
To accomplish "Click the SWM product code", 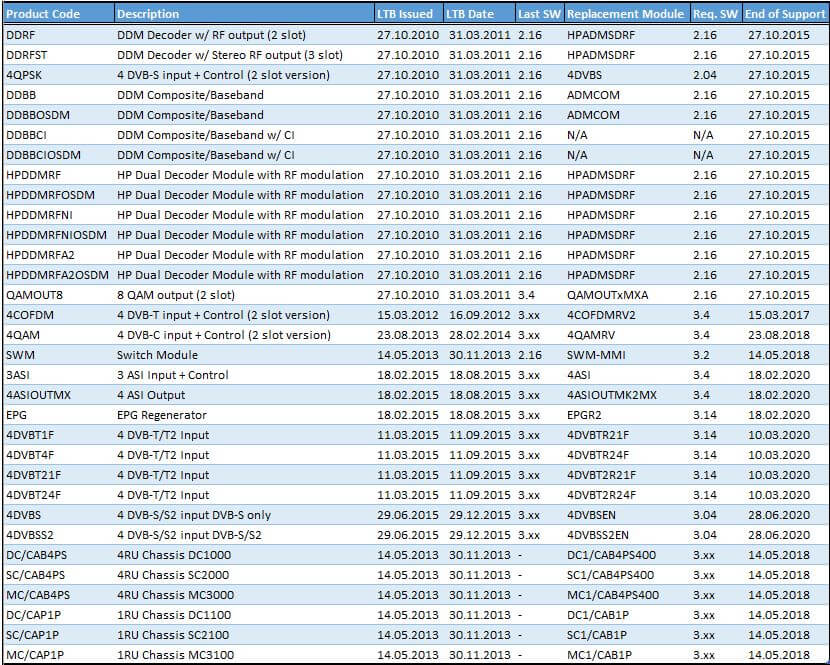I will click(x=20, y=355).
